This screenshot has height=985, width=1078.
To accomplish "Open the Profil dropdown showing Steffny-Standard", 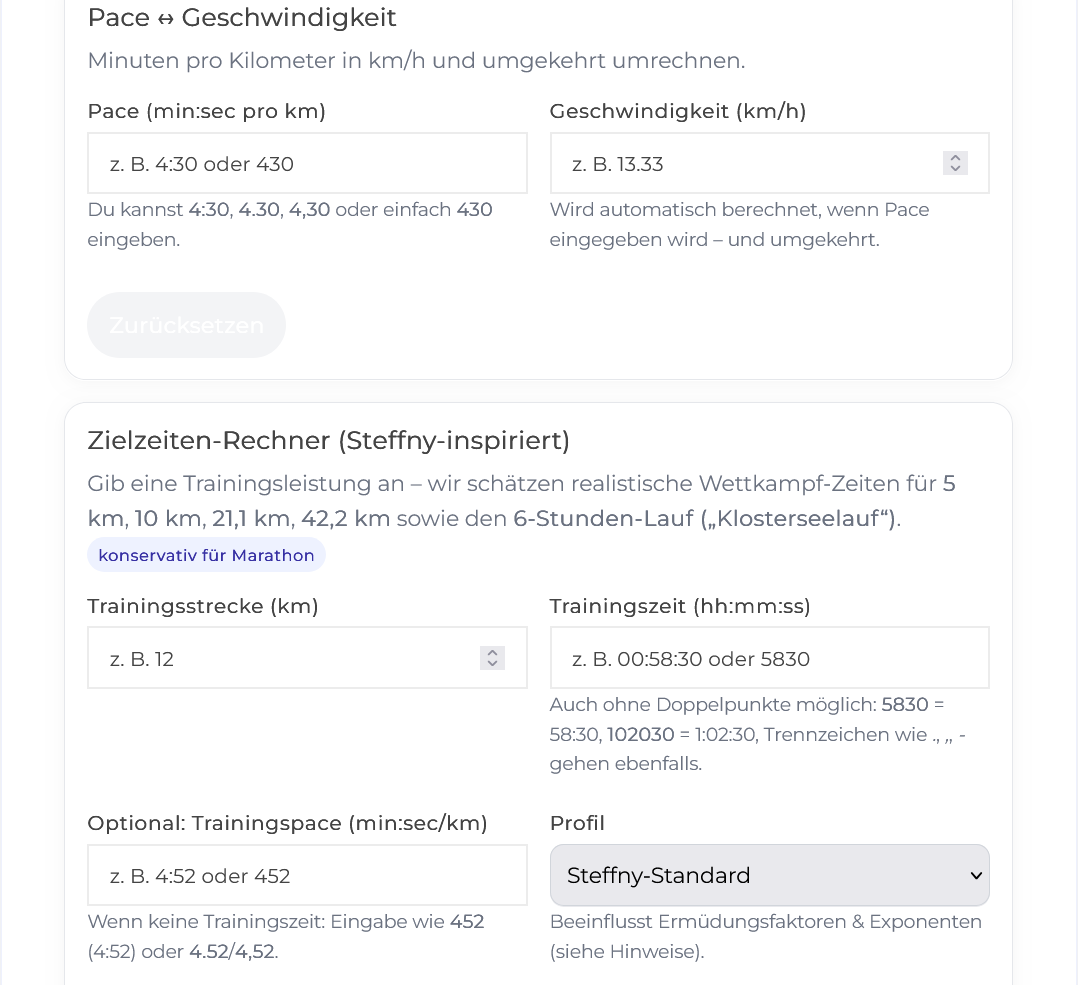I will coord(769,875).
